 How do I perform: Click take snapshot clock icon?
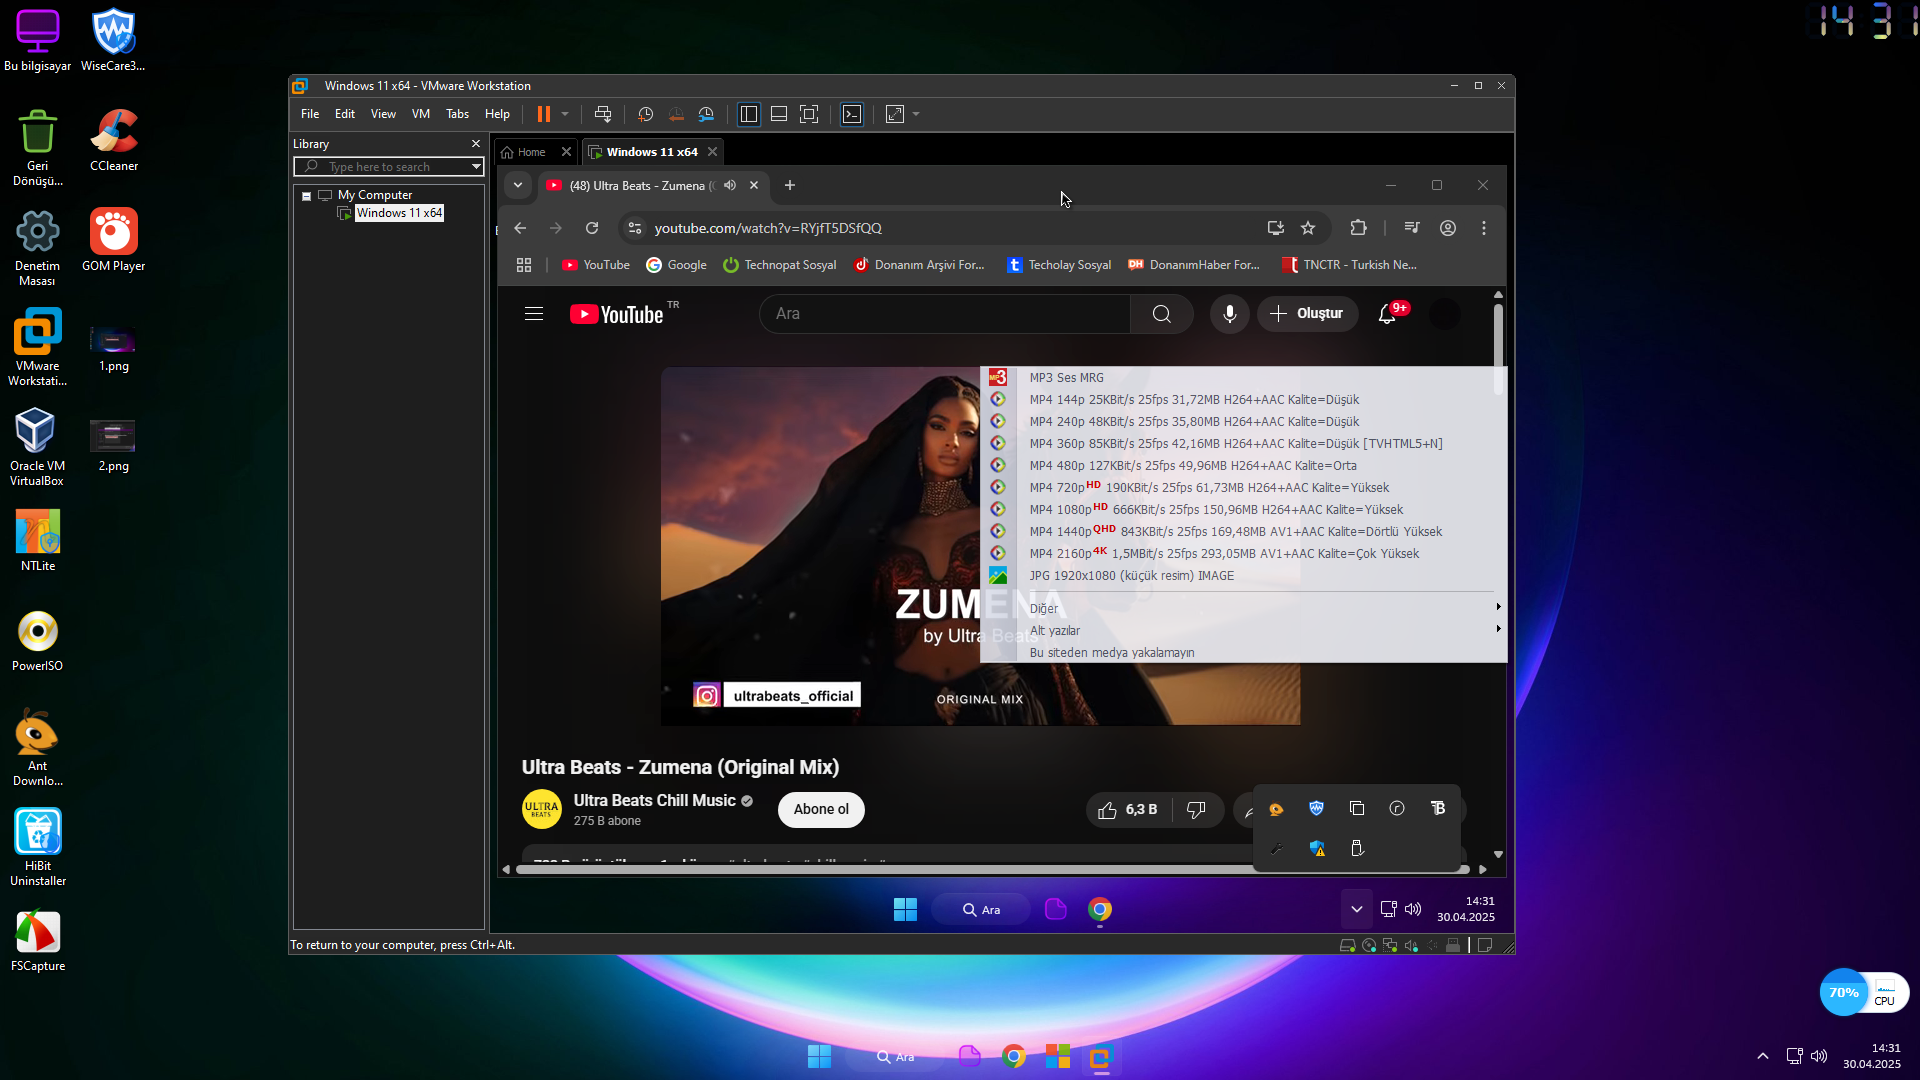pyautogui.click(x=645, y=114)
